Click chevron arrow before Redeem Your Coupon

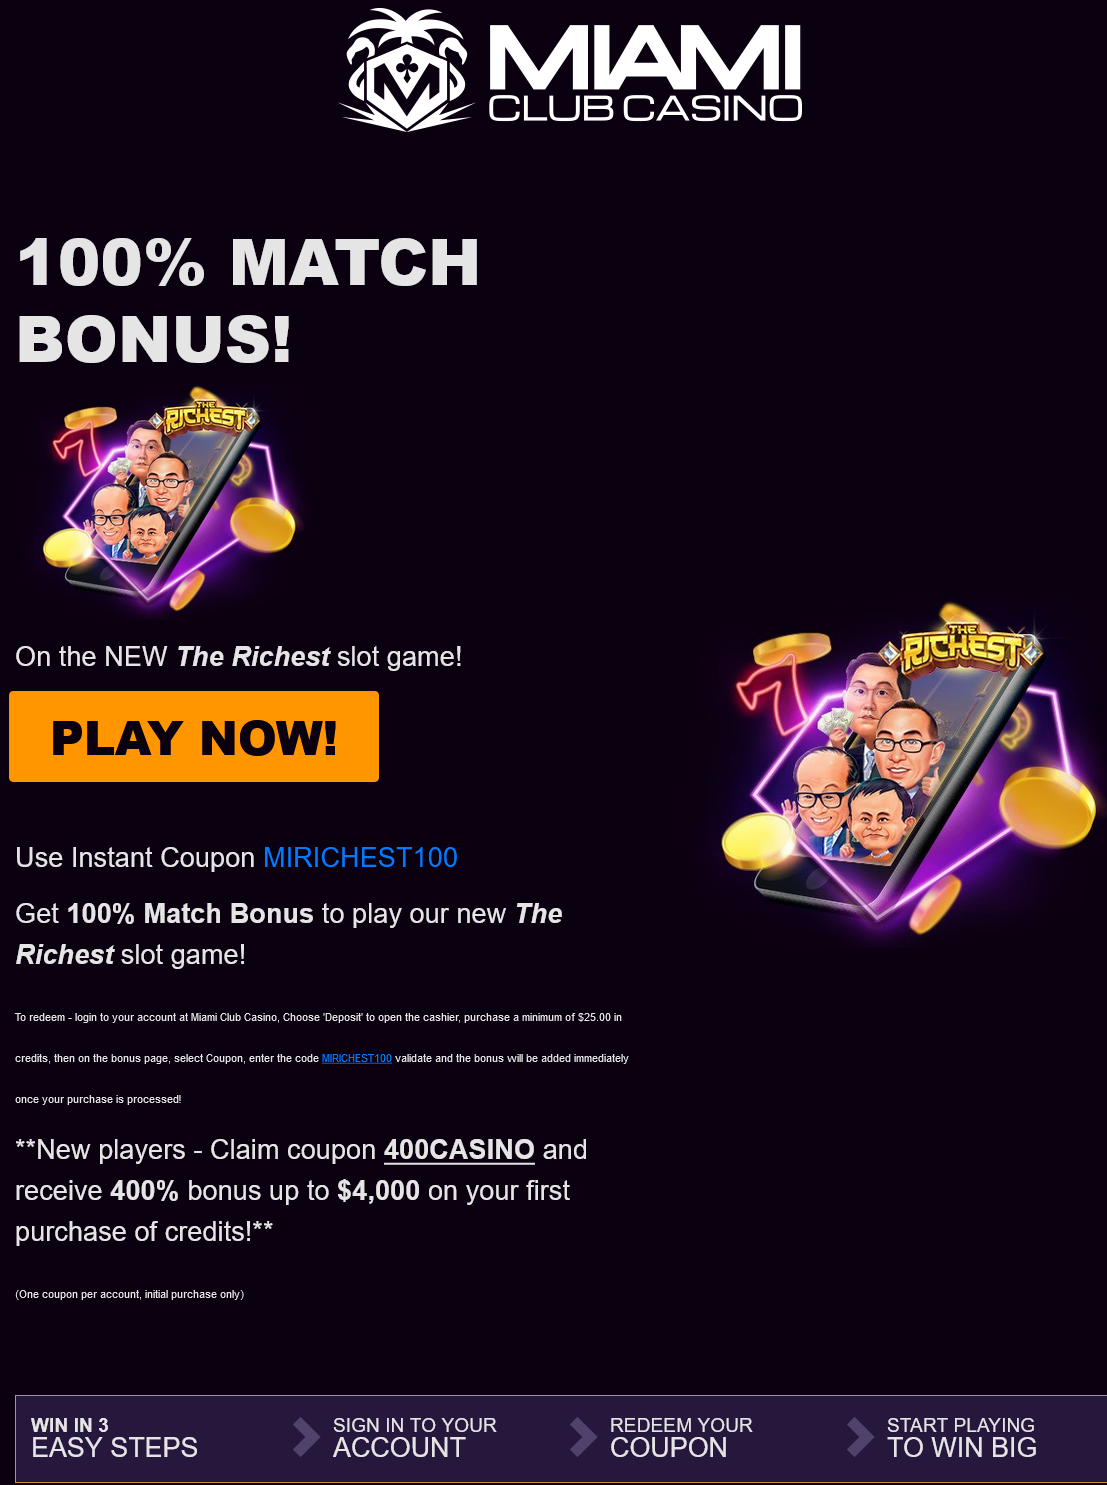(x=583, y=1436)
